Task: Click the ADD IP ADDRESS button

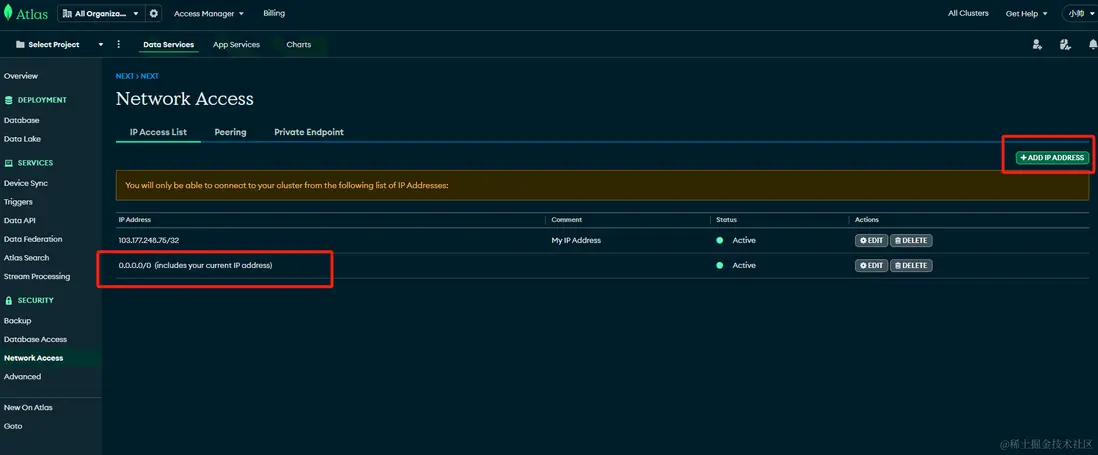Action: pos(1052,158)
